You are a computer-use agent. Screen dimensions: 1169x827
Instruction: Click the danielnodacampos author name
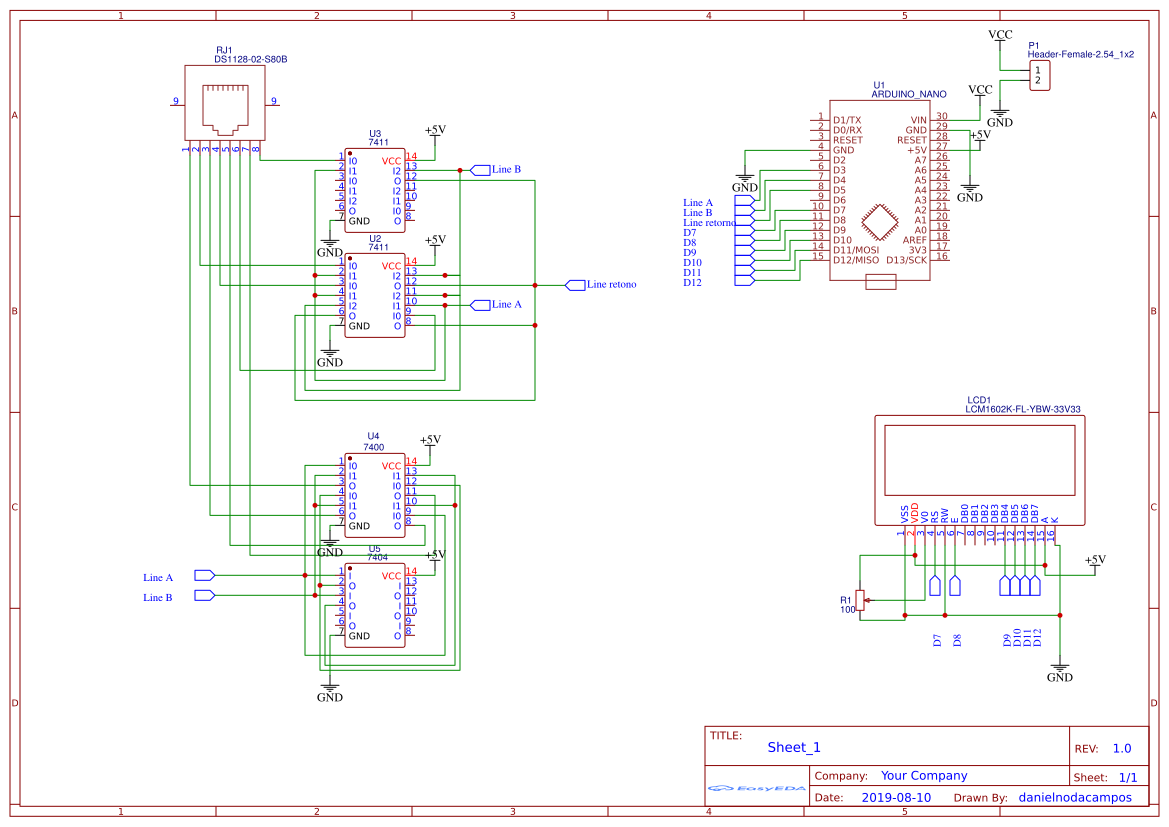[1075, 797]
